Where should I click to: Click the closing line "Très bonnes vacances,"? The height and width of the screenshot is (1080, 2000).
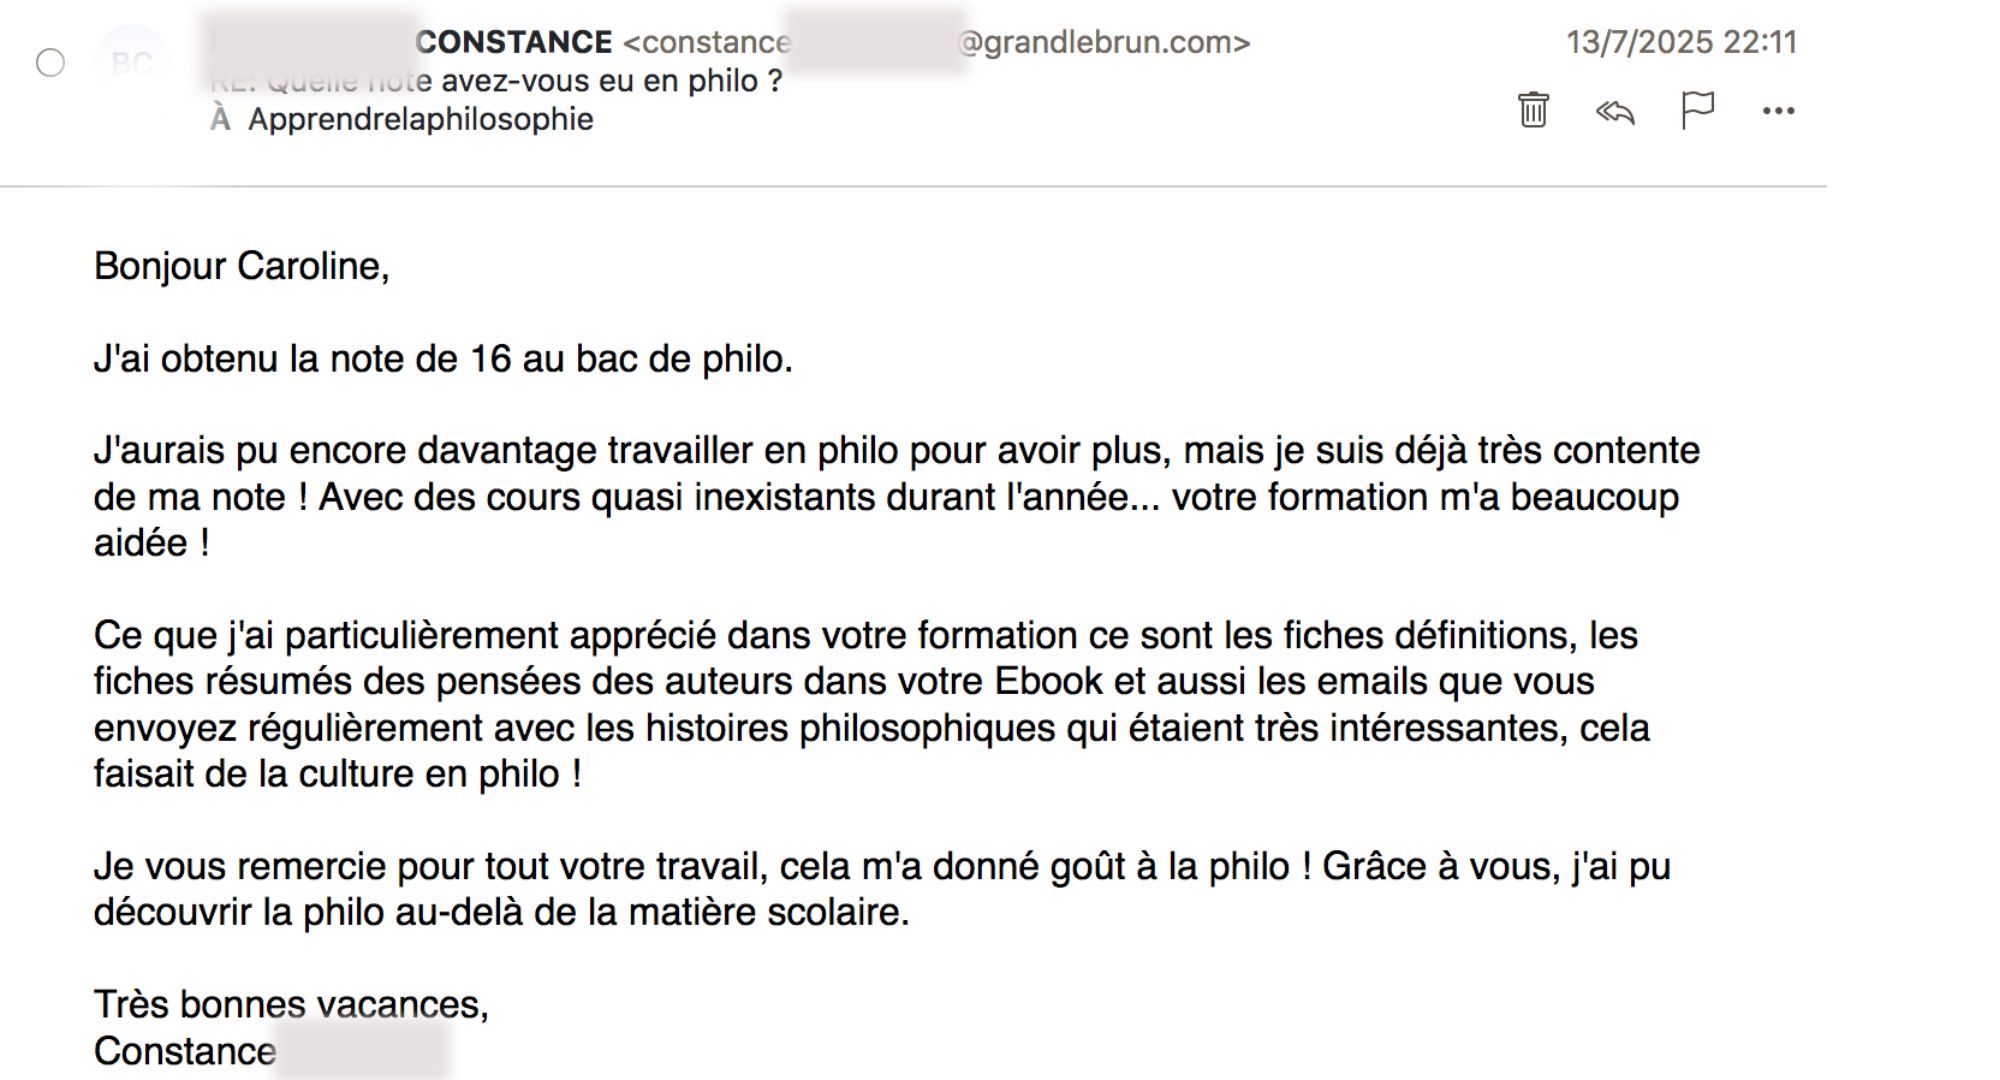(291, 1004)
